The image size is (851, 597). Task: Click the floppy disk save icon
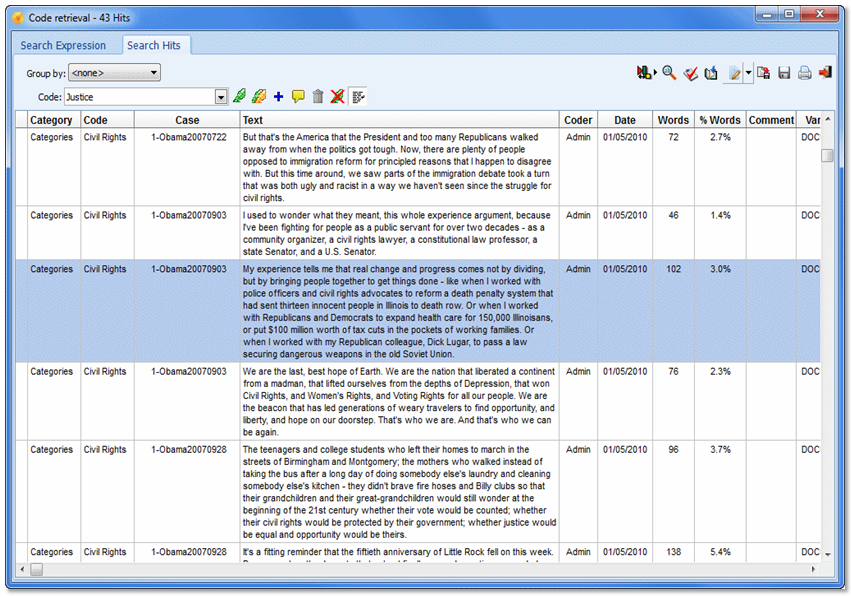(x=785, y=73)
